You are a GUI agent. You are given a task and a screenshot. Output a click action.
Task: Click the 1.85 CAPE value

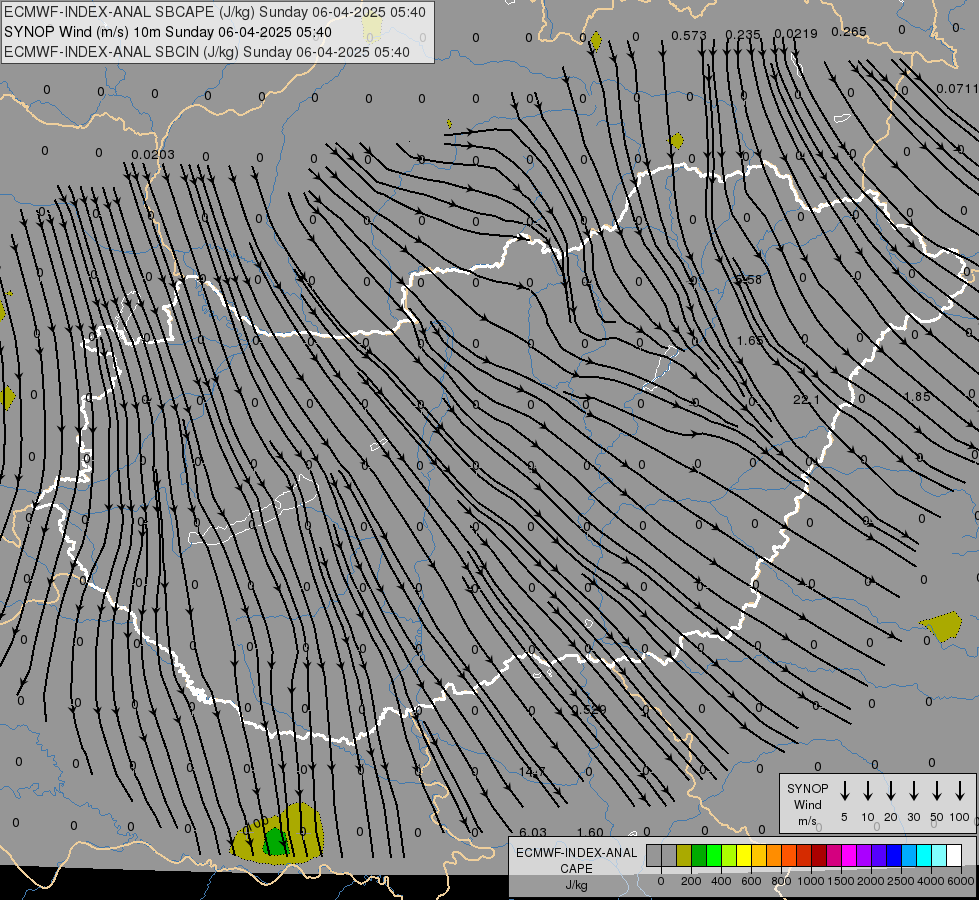tap(917, 397)
